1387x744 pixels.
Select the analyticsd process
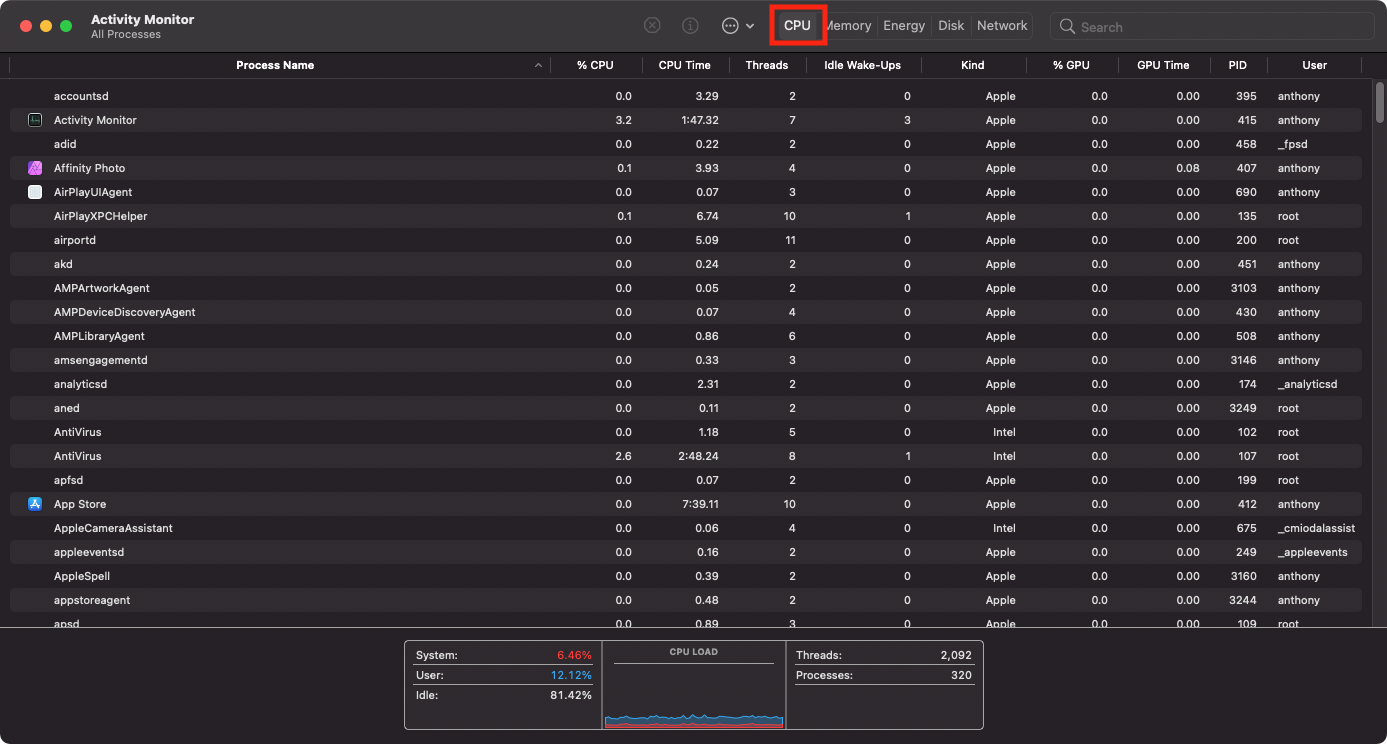click(x=80, y=384)
